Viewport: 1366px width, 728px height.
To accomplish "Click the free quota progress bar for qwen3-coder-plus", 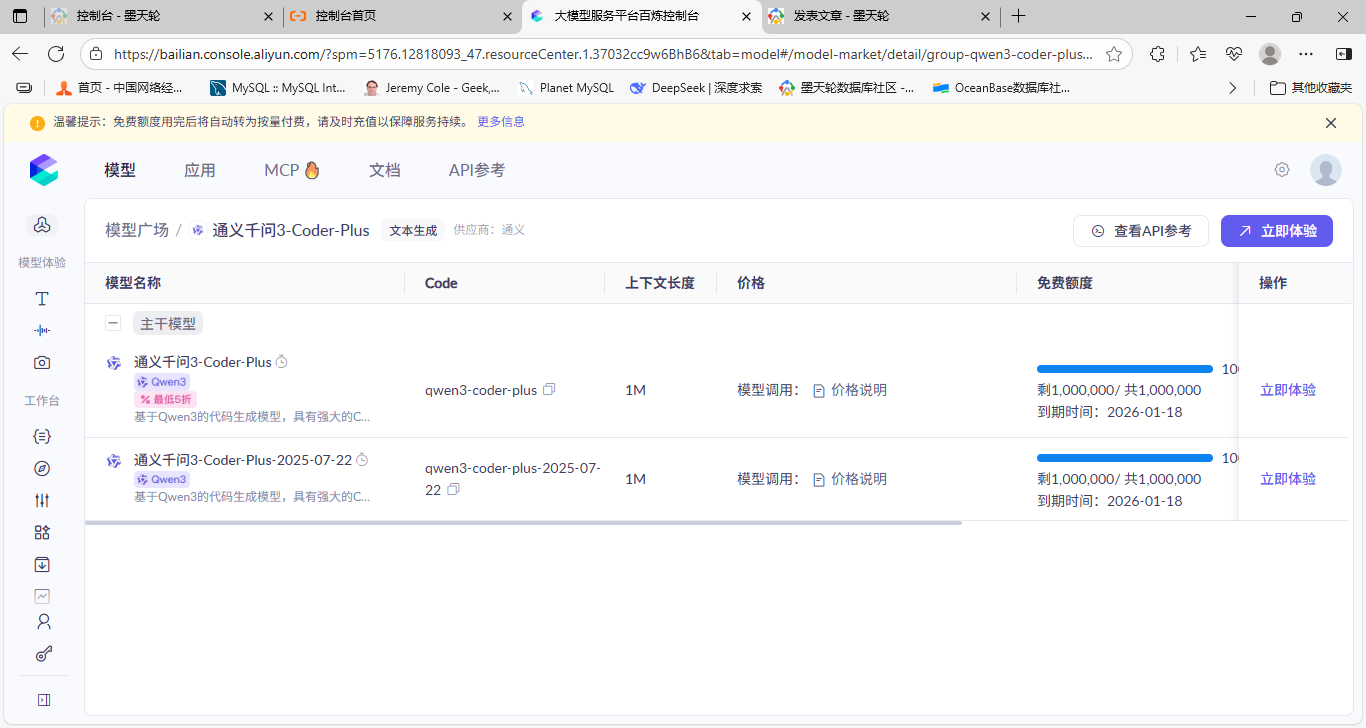I will (x=1125, y=369).
